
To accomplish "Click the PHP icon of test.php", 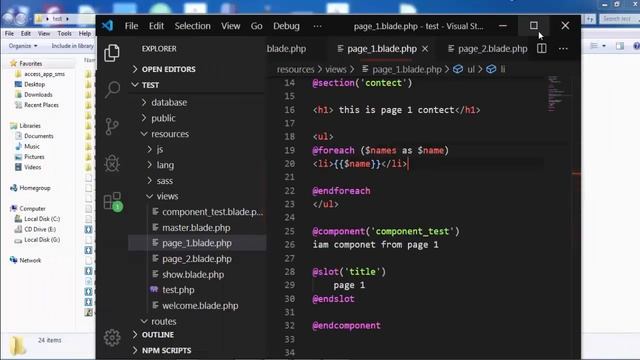I will [x=154, y=289].
